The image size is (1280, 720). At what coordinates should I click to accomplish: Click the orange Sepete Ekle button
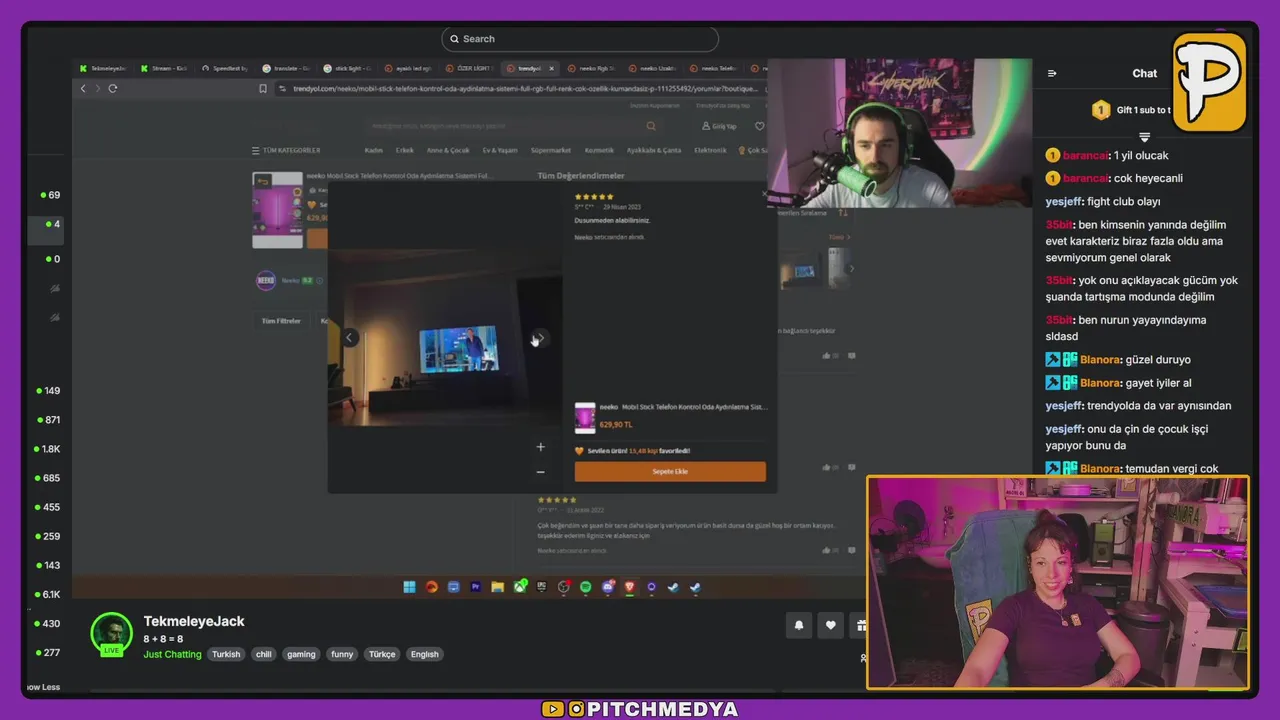670,471
